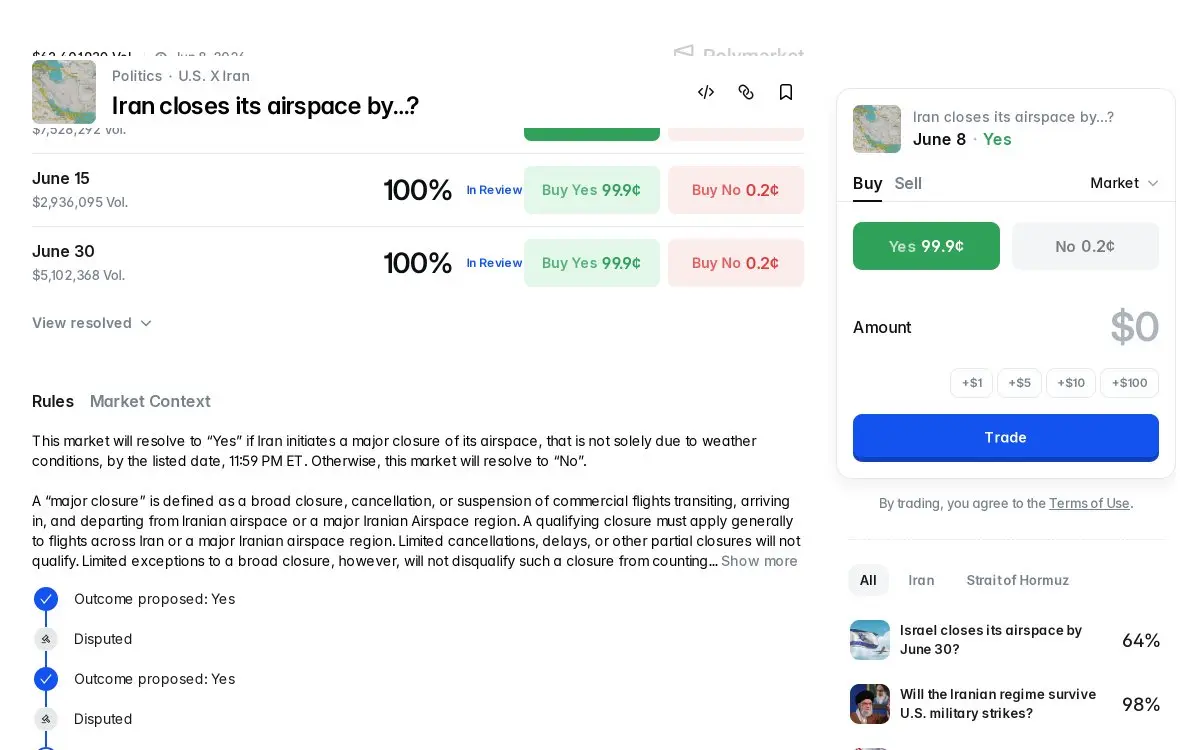Viewport: 1200px width, 750px height.
Task: Expand View resolved markets
Action: [92, 323]
